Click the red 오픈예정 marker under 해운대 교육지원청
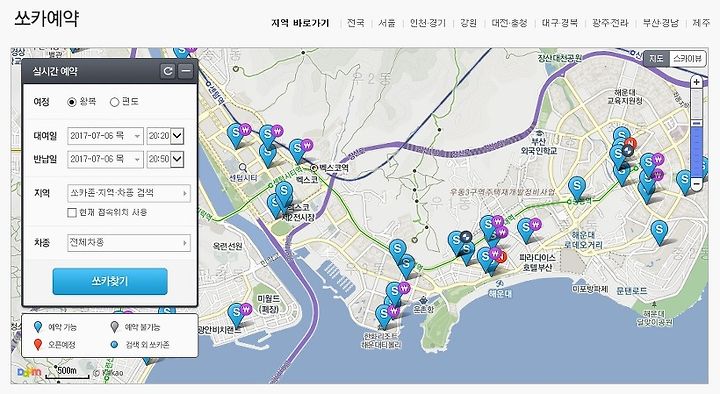Image resolution: width=720 pixels, height=394 pixels. click(x=631, y=143)
